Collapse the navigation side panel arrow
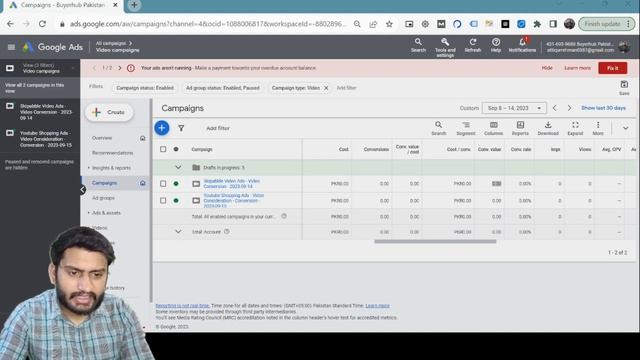 click(x=83, y=189)
